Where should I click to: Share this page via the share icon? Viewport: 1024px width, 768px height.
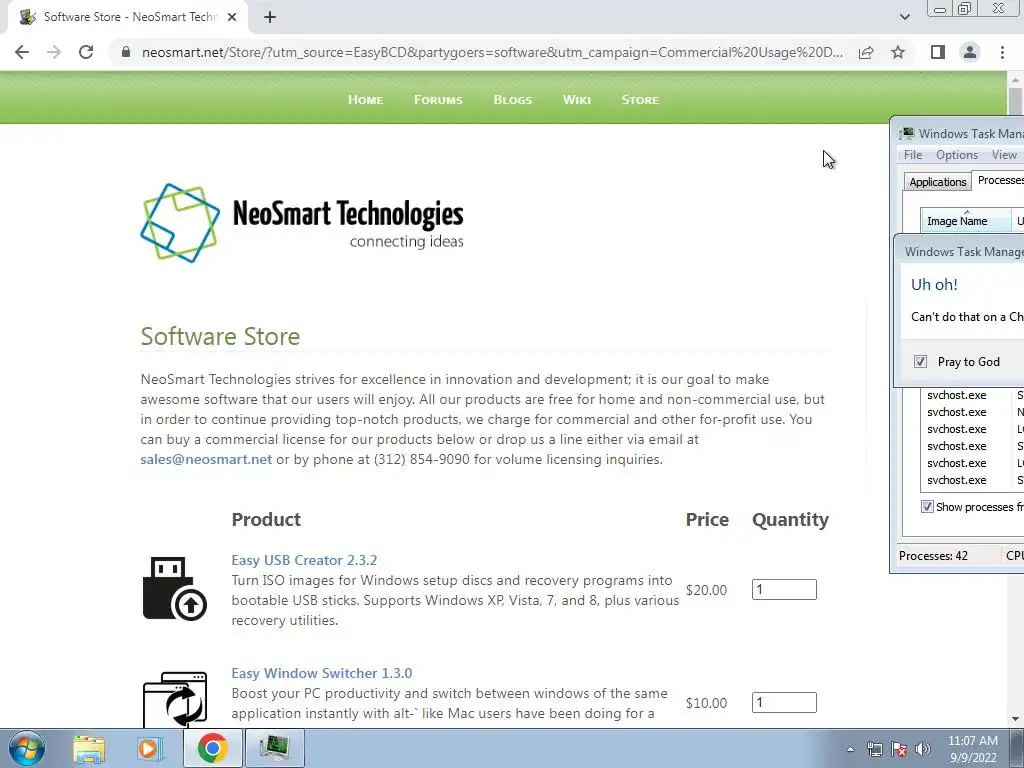click(866, 52)
